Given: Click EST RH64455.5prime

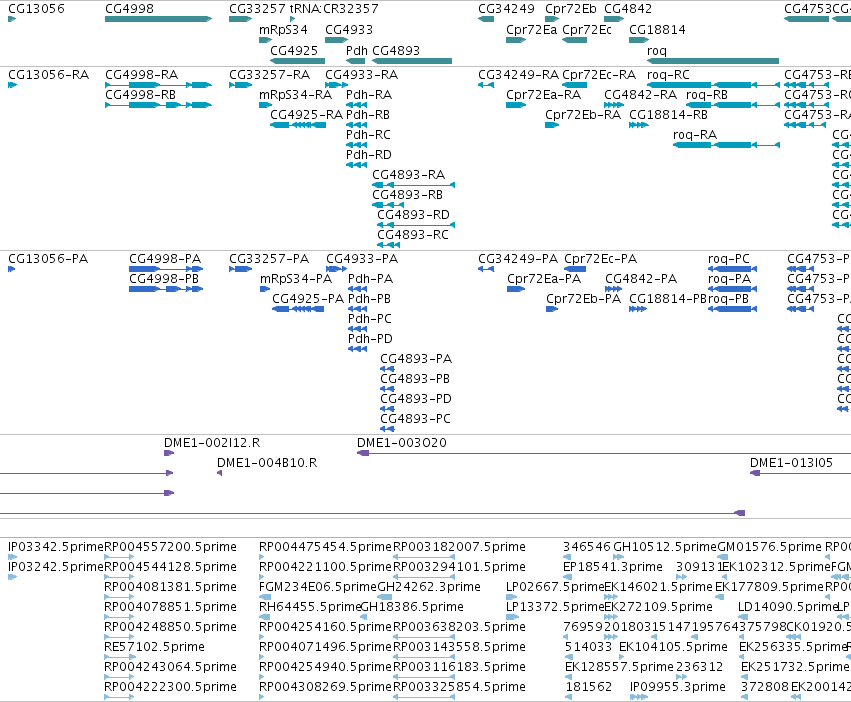Looking at the screenshot, I should click(x=310, y=606).
